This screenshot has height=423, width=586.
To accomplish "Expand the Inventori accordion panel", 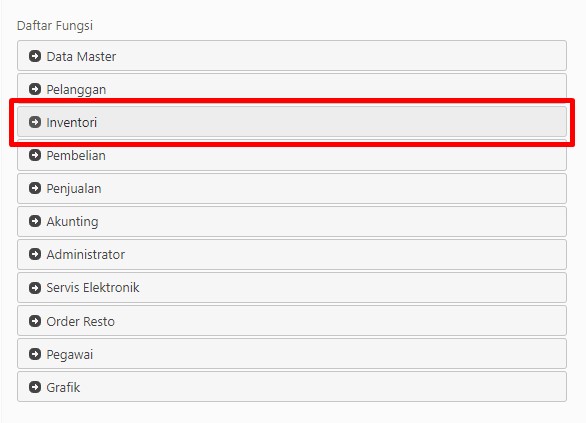I will pos(292,122).
